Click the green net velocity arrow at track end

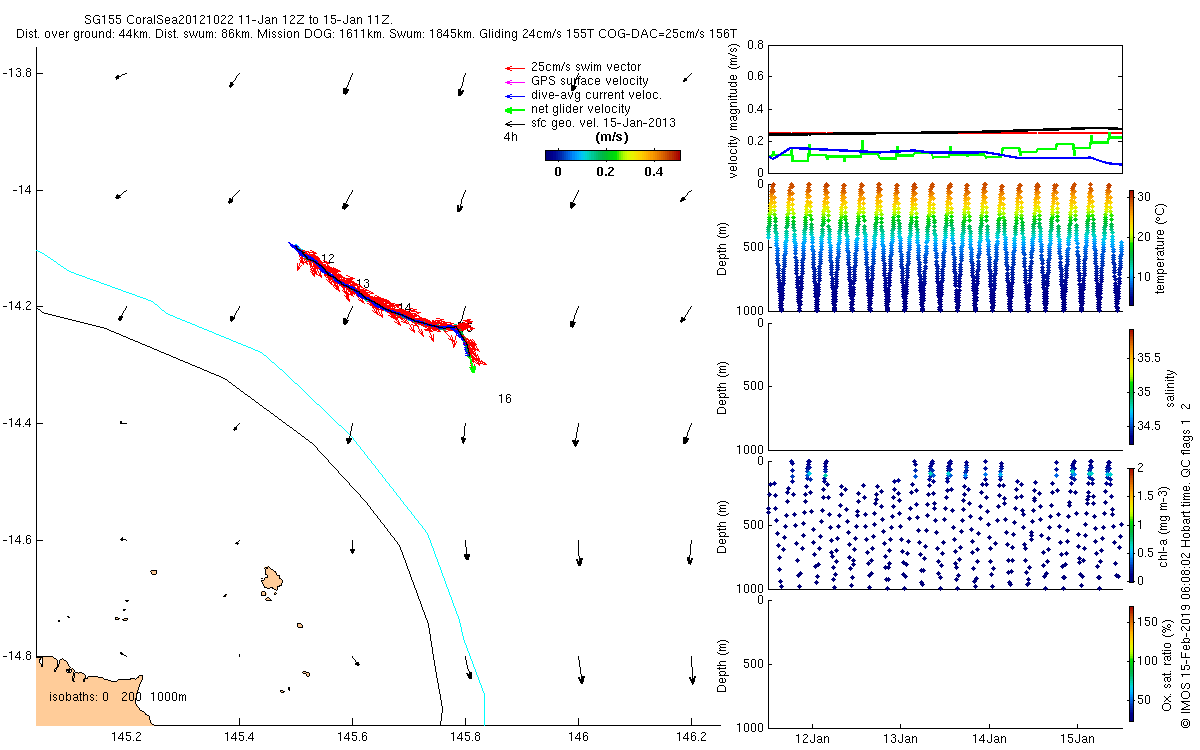point(472,364)
